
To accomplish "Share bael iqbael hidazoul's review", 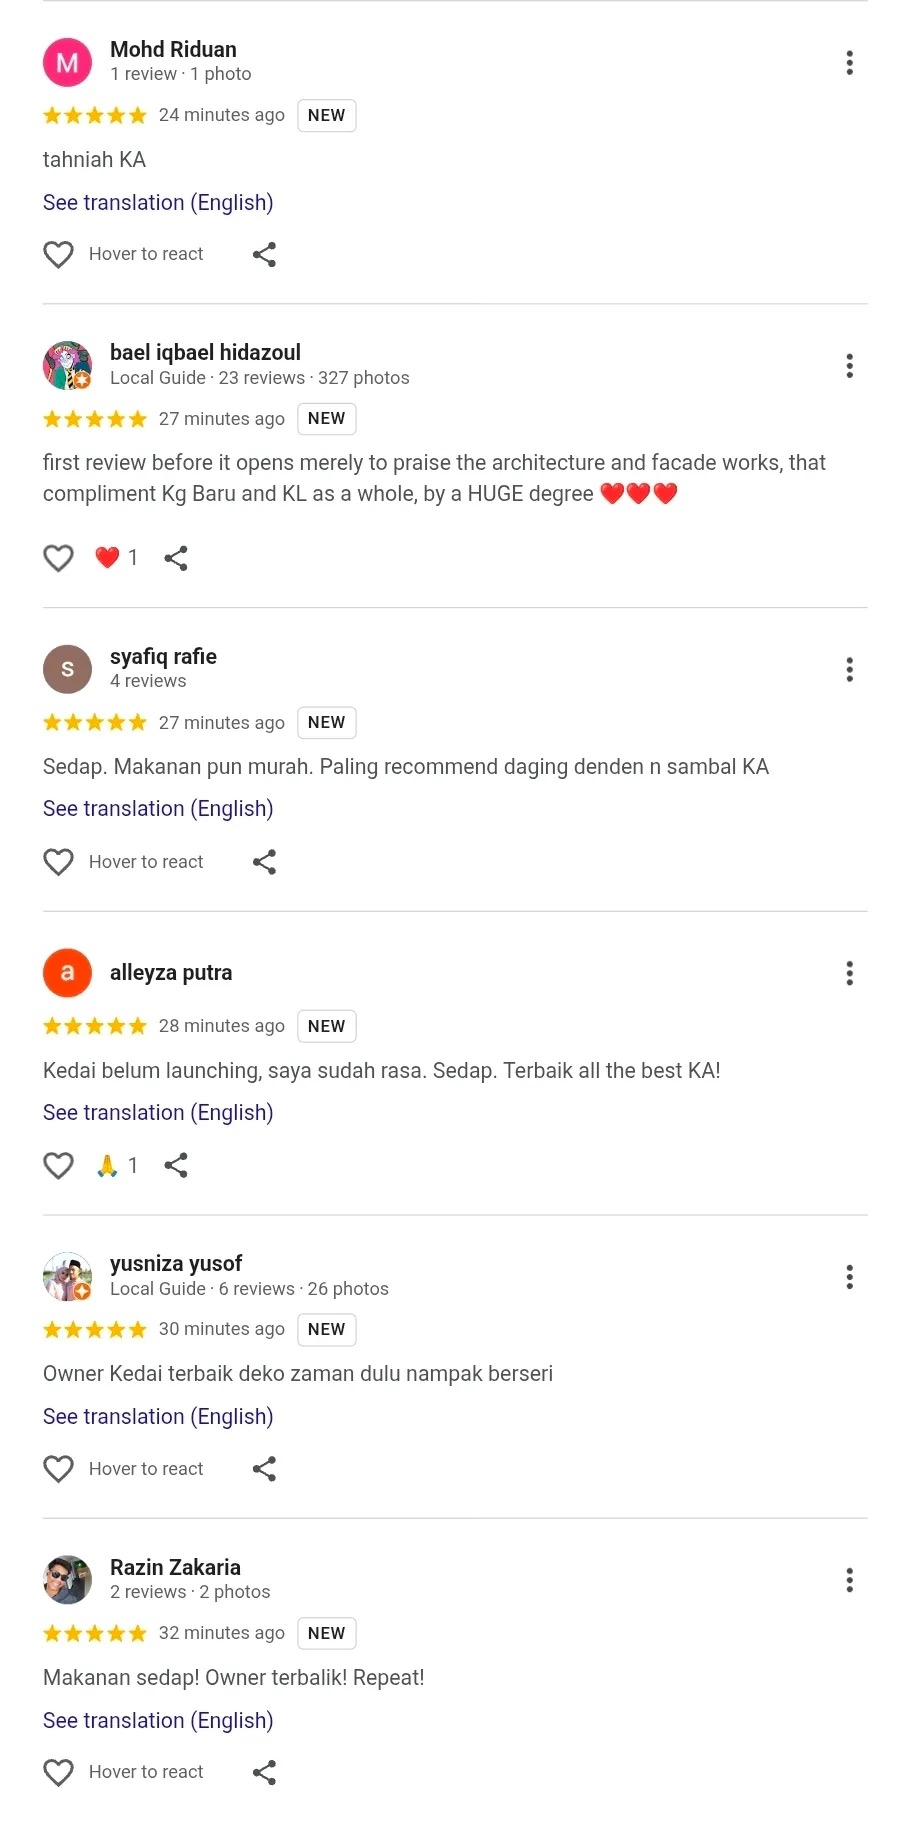I will coord(176,558).
